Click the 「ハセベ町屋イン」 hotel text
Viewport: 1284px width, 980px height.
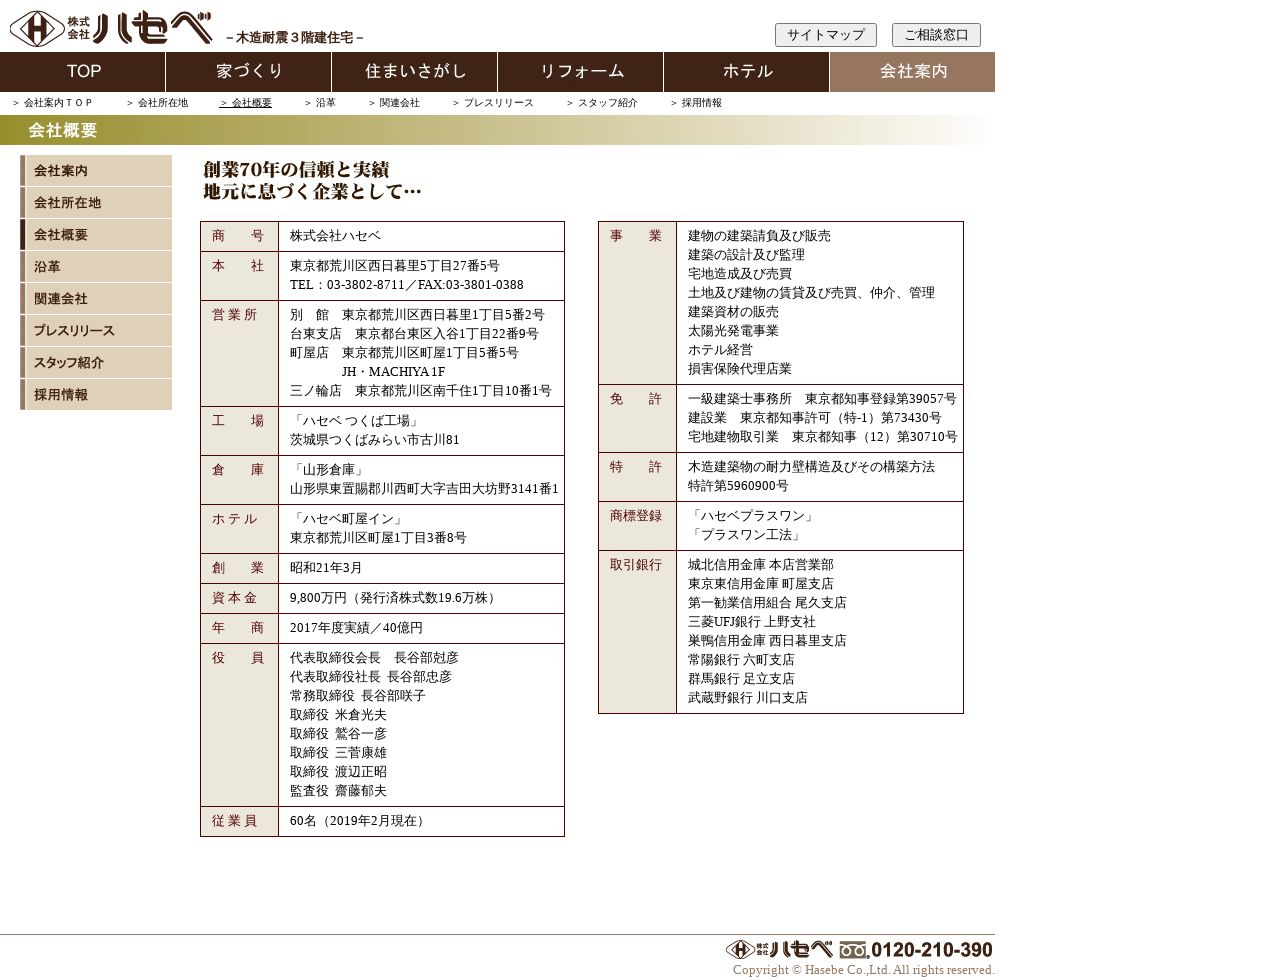click(349, 519)
